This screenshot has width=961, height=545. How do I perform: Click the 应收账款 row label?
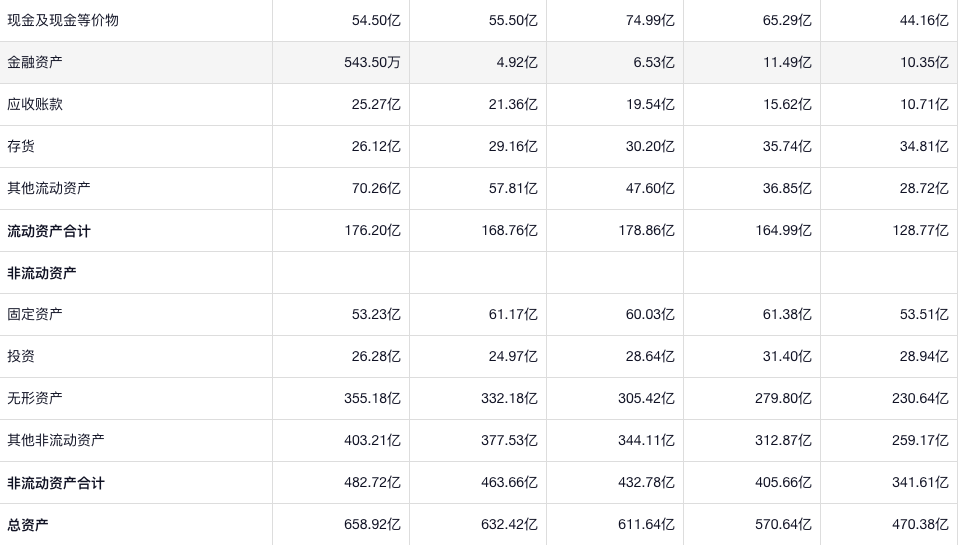click(x=35, y=104)
